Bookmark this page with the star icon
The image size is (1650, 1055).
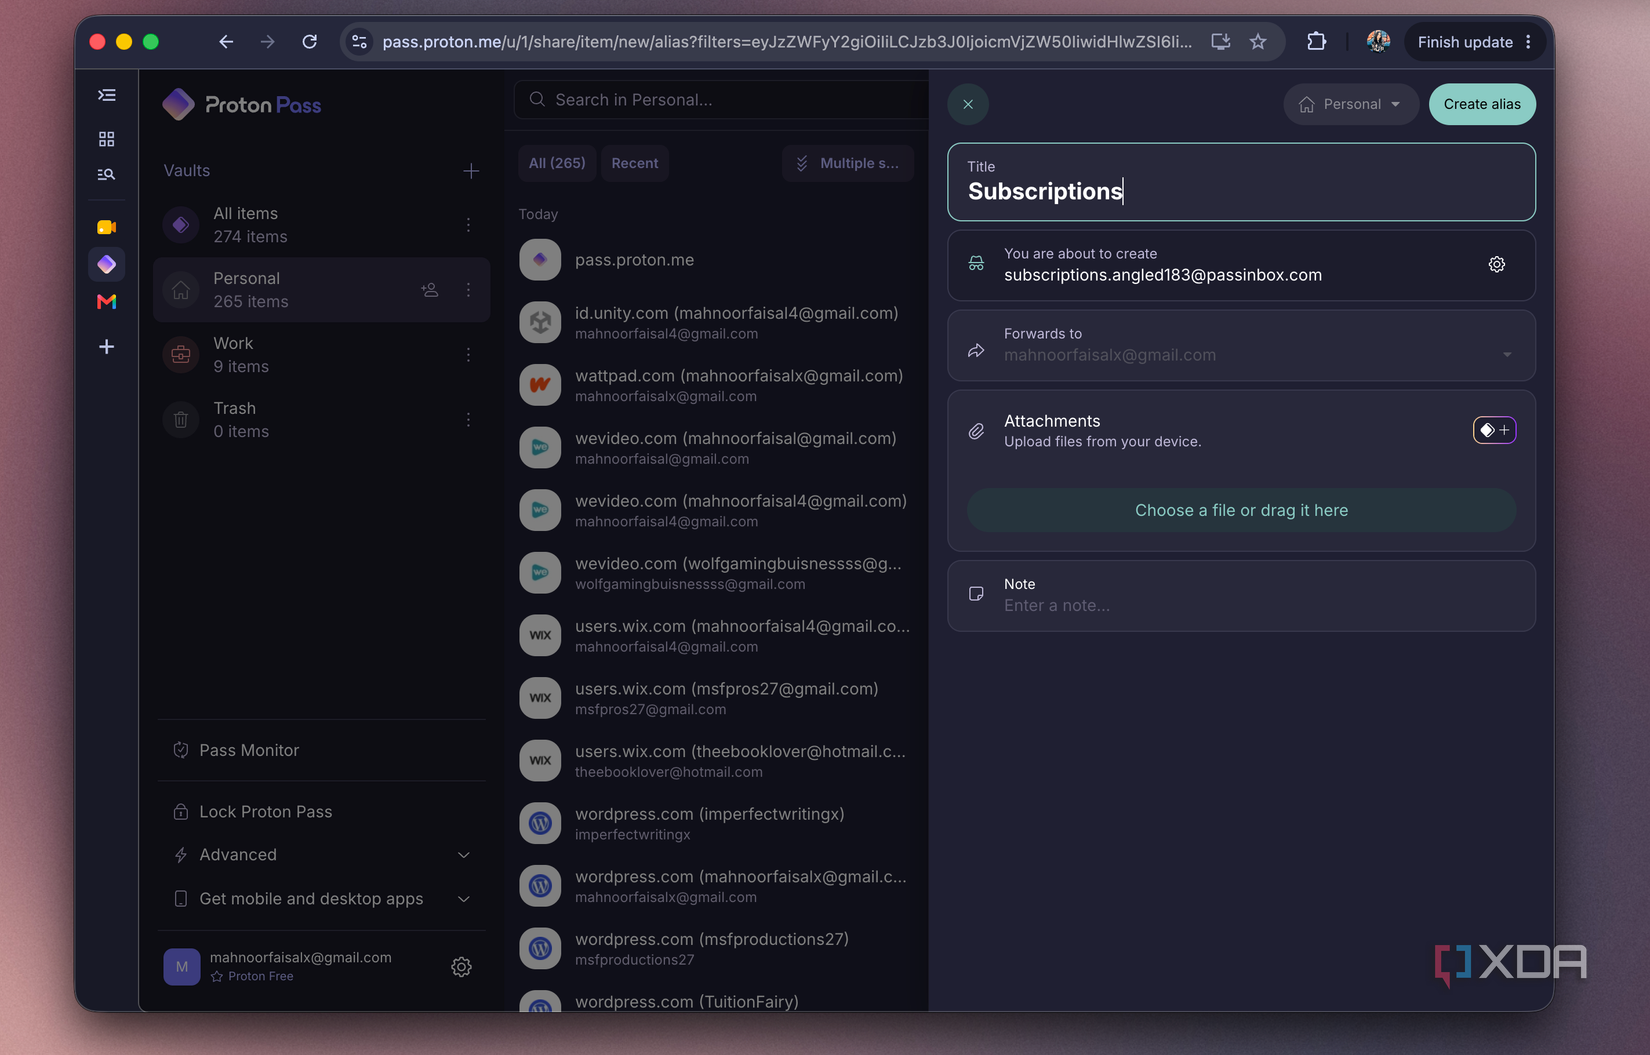pos(1258,42)
